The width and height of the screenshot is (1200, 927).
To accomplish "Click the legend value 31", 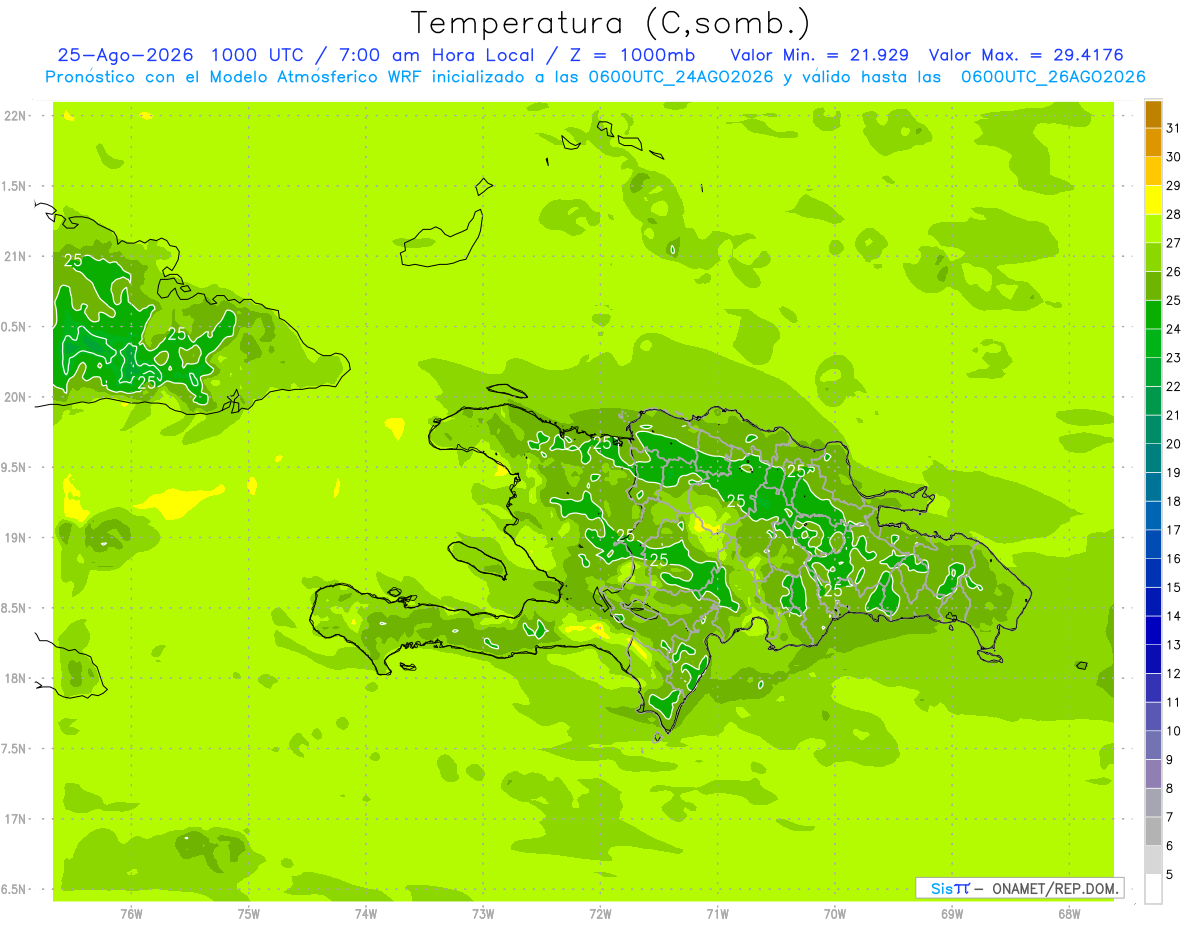I will 1174,128.
